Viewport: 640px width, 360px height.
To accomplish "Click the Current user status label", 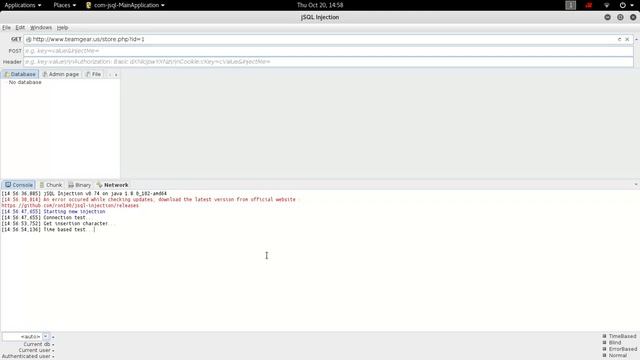I will coord(36,350).
